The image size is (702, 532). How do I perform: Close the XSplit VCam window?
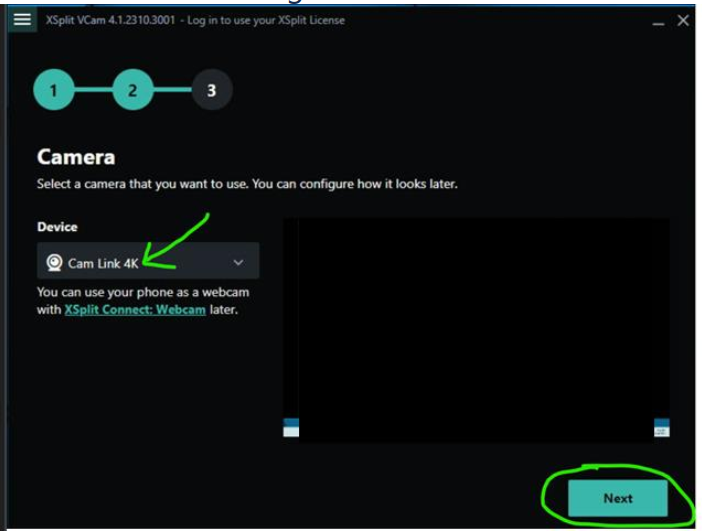pyautogui.click(x=683, y=20)
